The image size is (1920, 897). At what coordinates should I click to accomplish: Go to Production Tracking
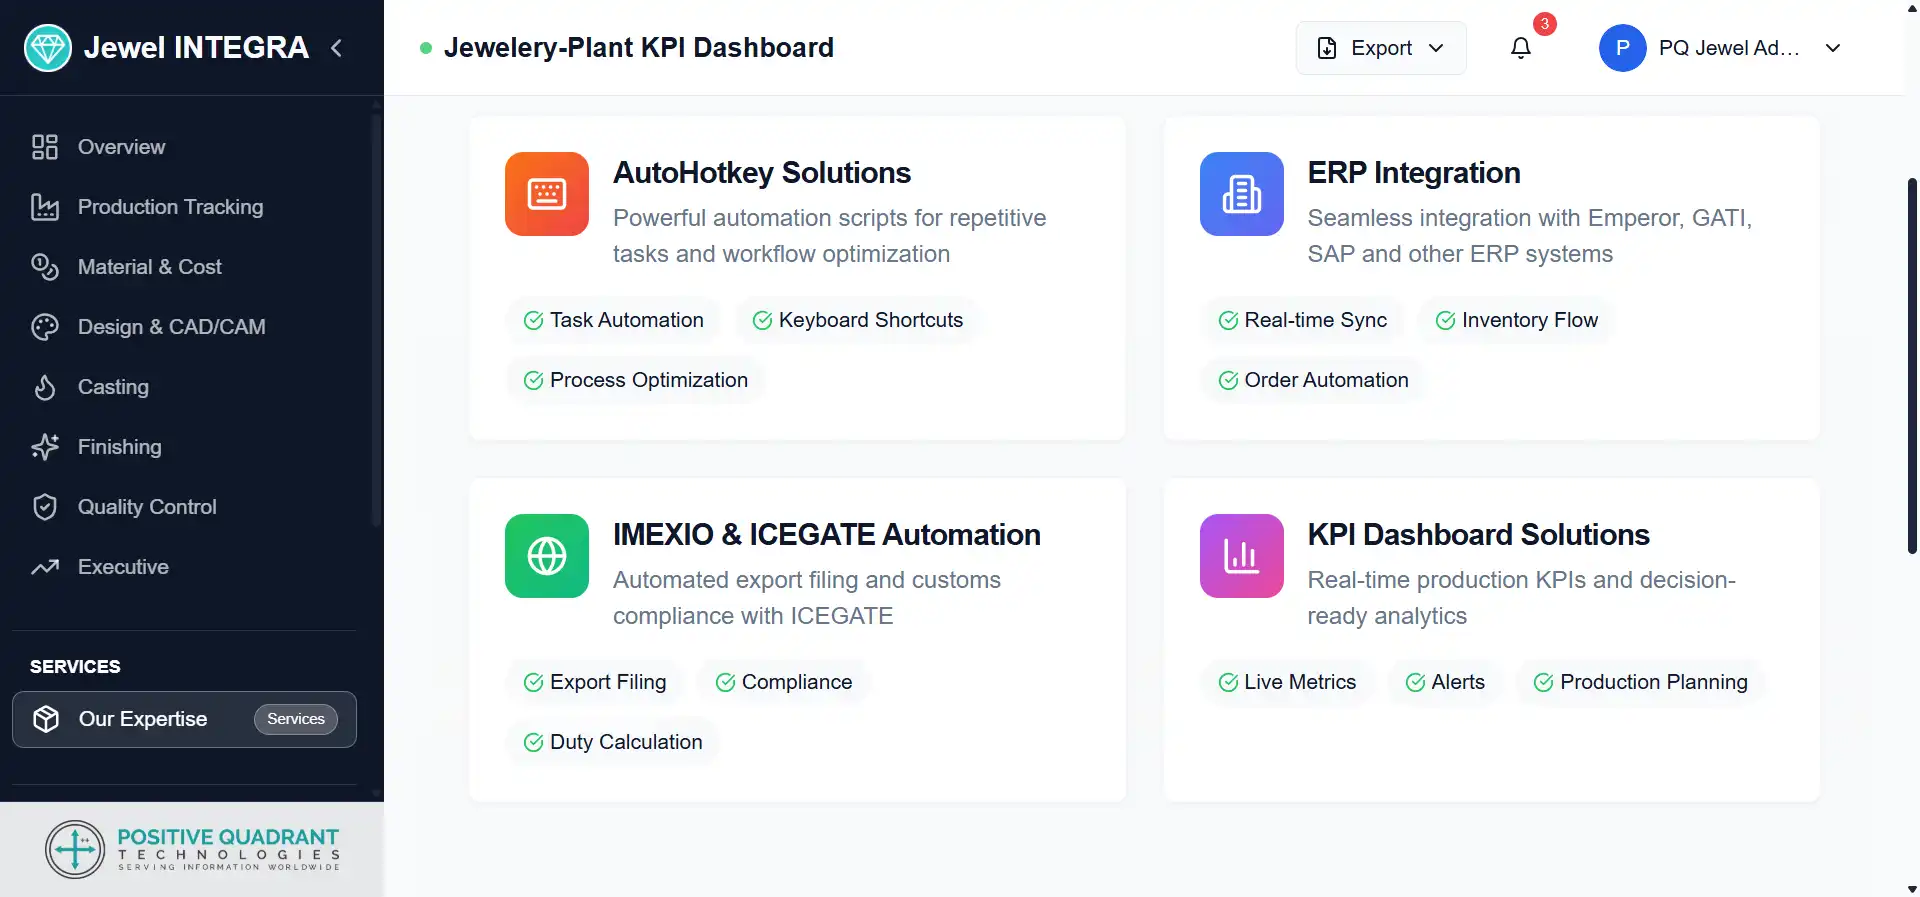point(184,207)
